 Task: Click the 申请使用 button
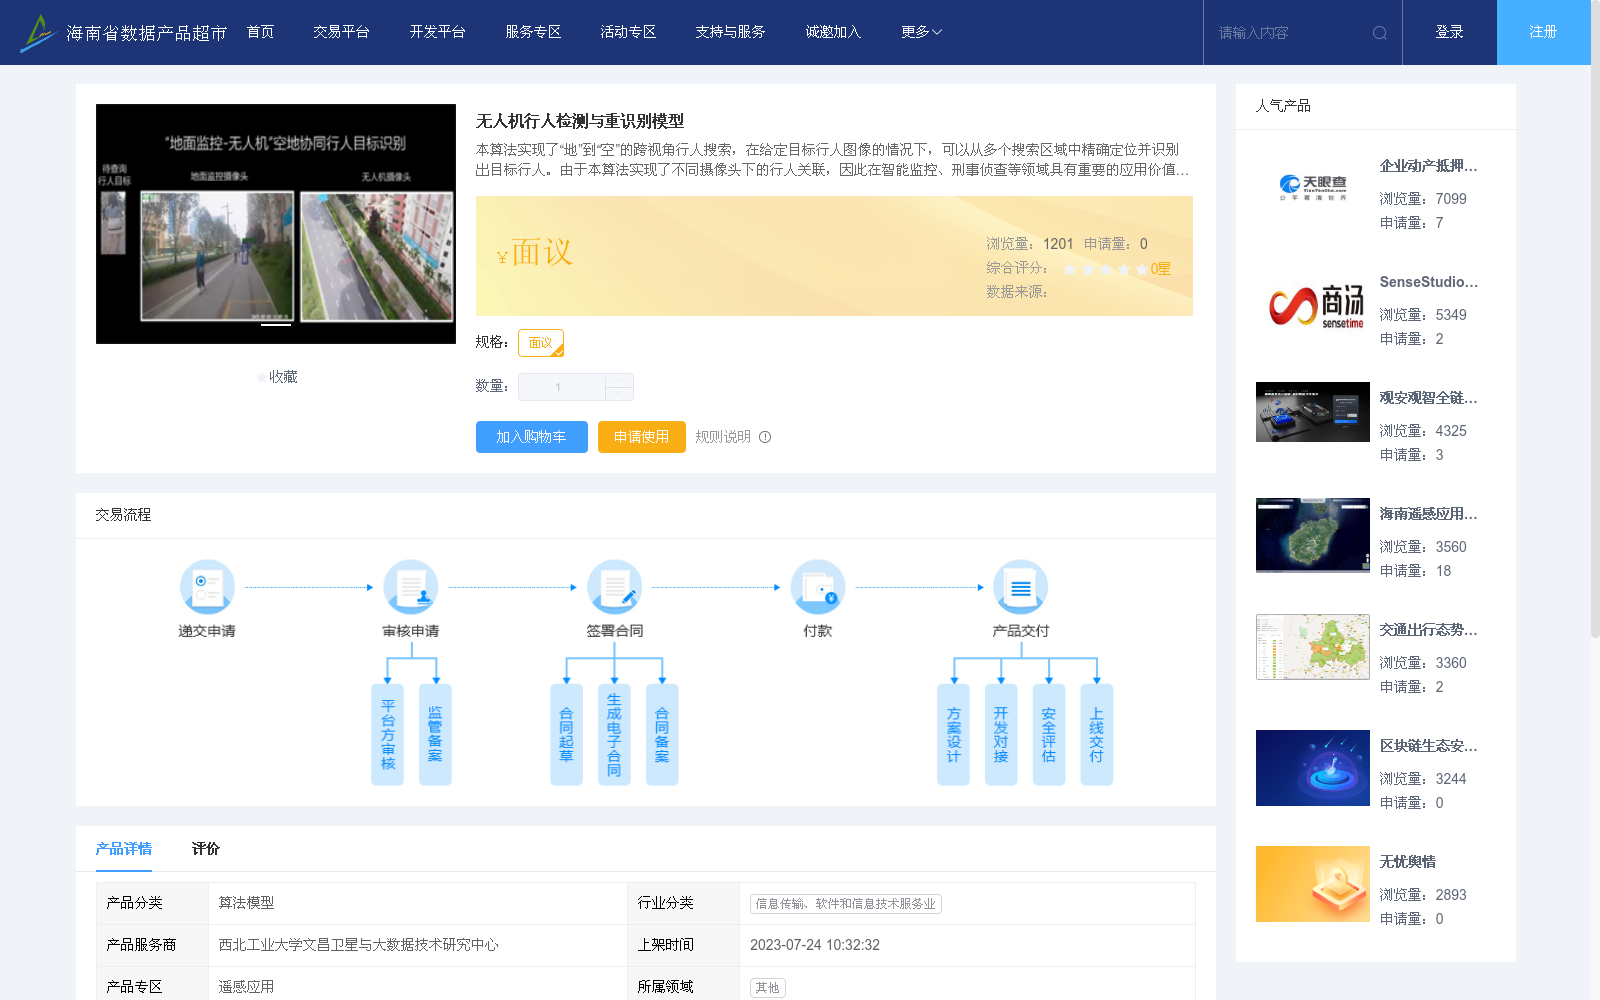coord(642,437)
